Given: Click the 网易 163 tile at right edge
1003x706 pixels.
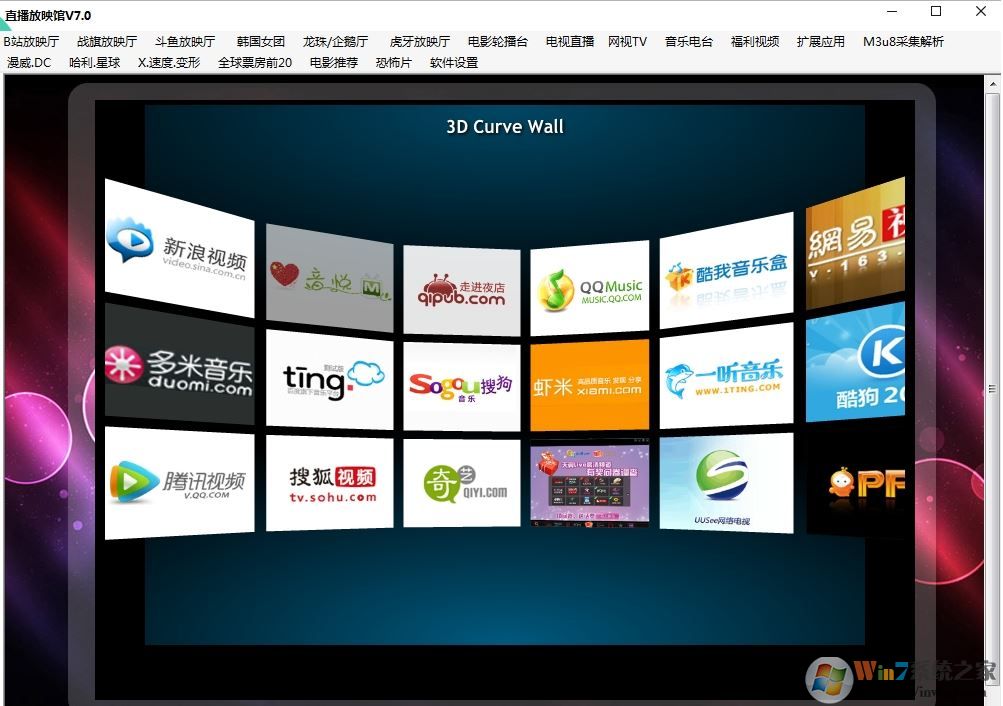Looking at the screenshot, I should coord(855,247).
